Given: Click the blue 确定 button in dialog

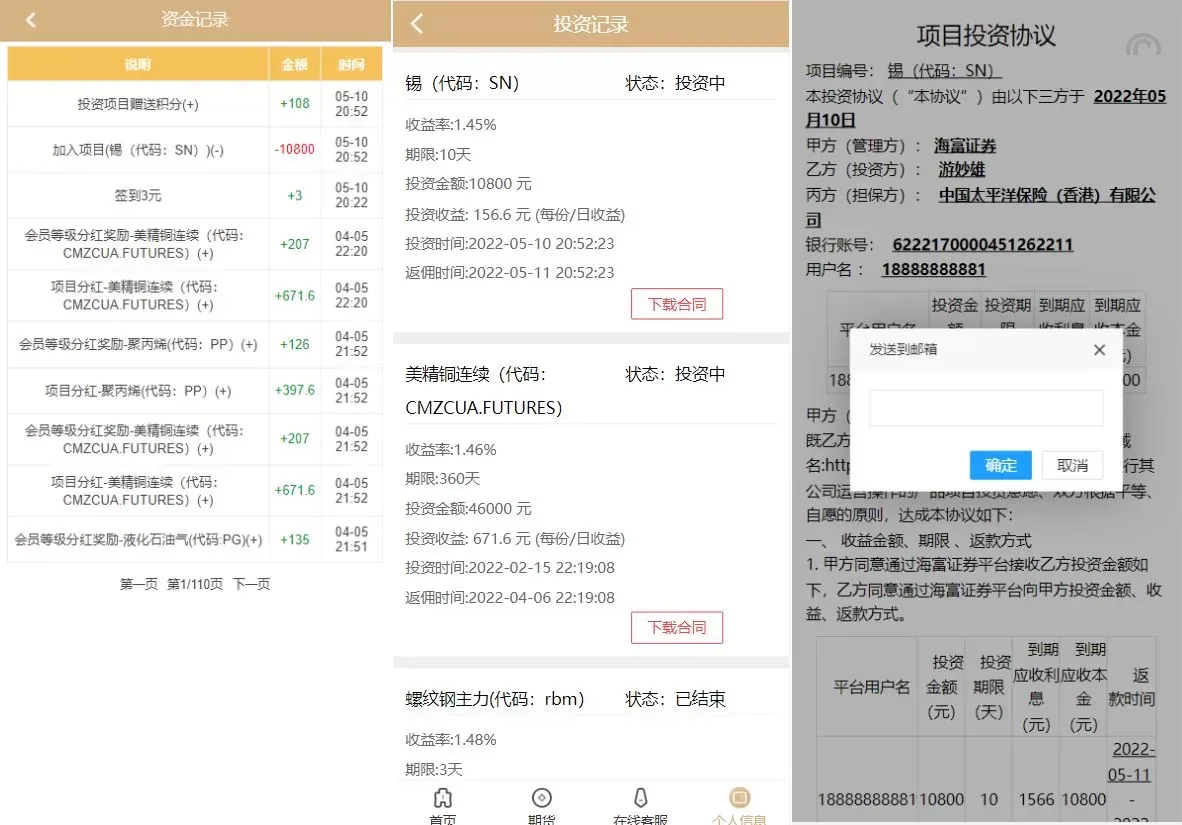Looking at the screenshot, I should pos(1000,465).
